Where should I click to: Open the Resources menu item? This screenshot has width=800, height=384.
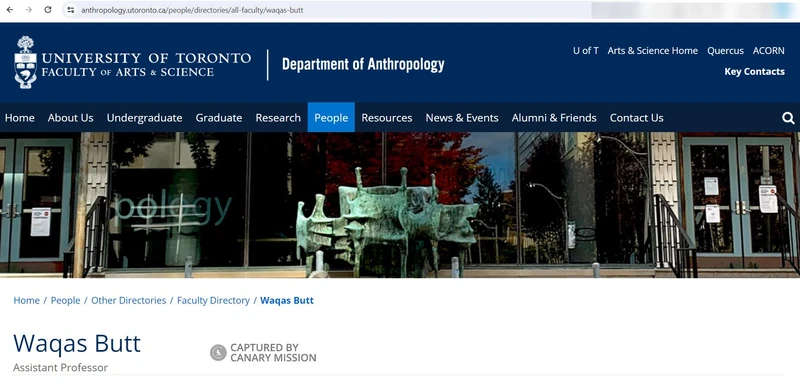click(387, 118)
